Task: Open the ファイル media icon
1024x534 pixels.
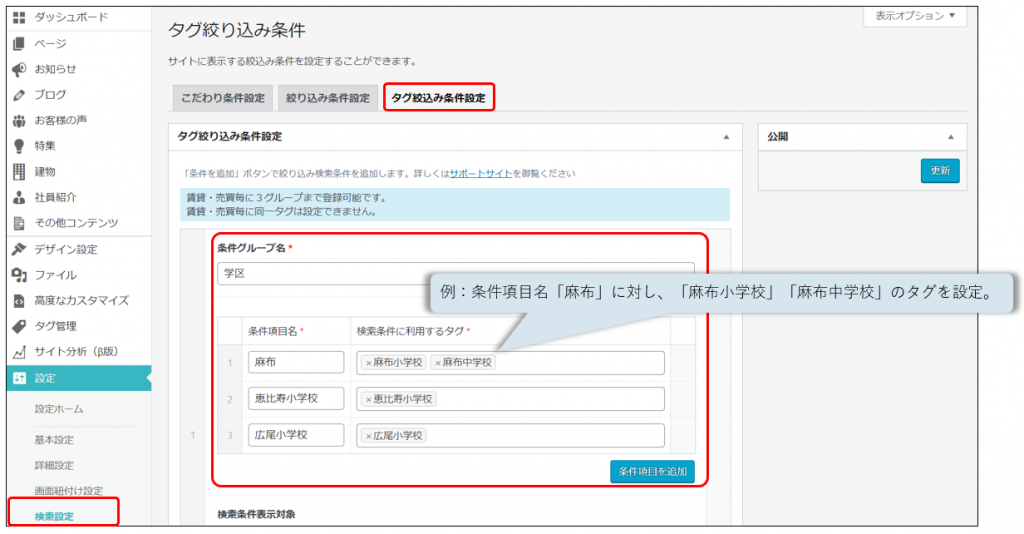Action: pyautogui.click(x=18, y=275)
